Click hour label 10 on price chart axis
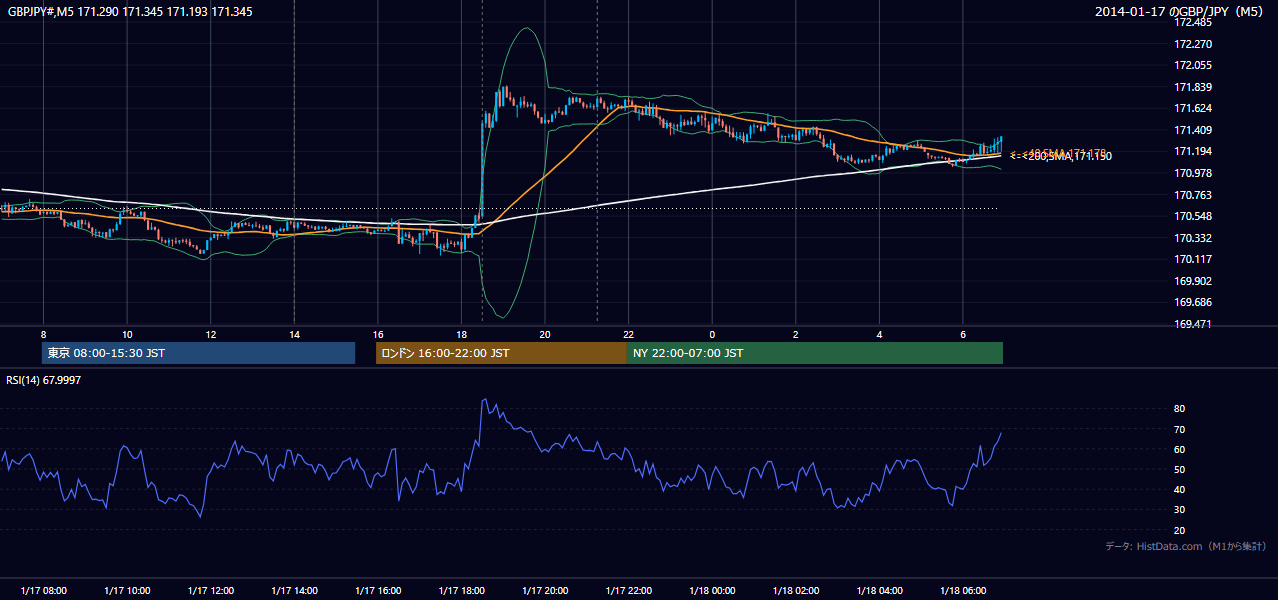1278x600 pixels. 127,334
